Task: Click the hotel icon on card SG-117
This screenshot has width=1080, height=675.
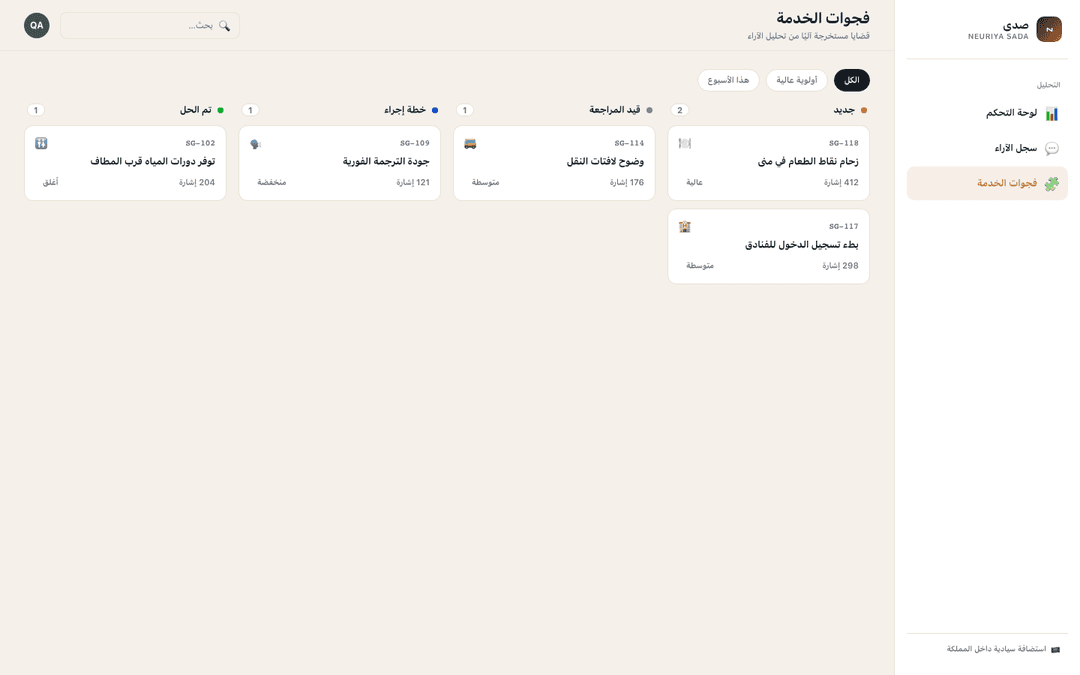Action: (x=685, y=227)
